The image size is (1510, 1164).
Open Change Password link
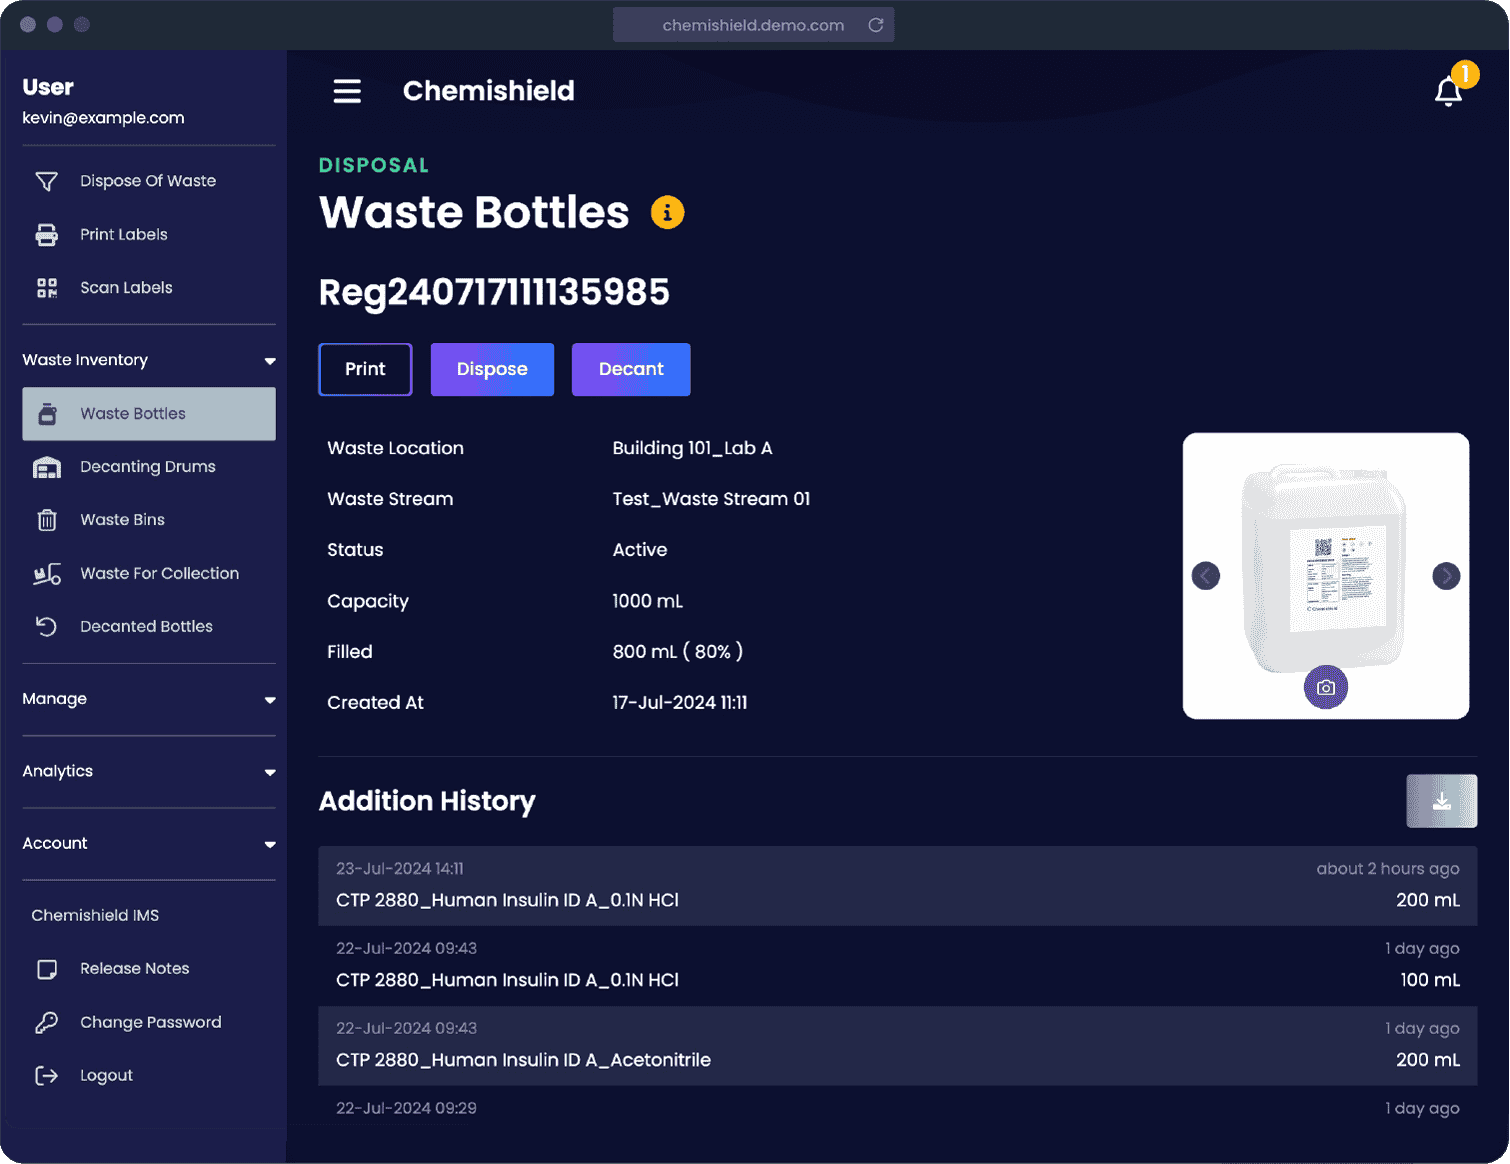coord(151,1022)
